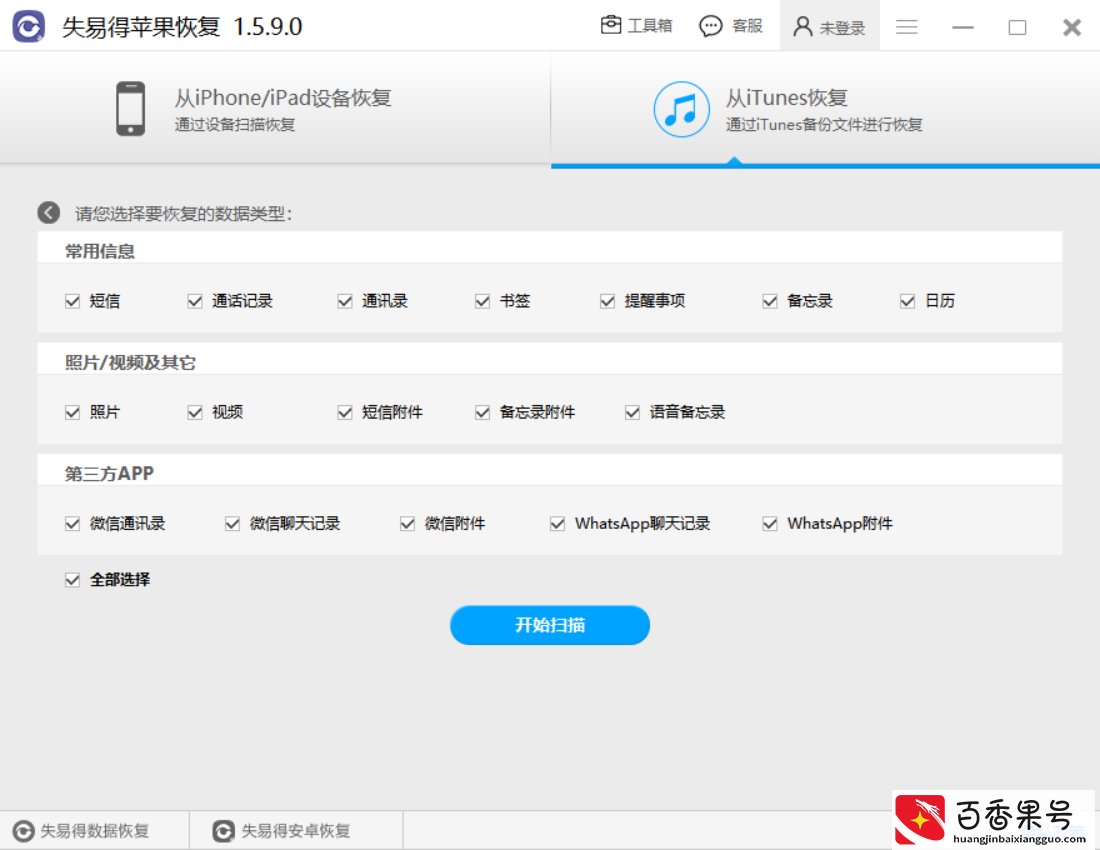Toggle the 短信附件 checkbox
This screenshot has height=850, width=1100.
click(x=344, y=412)
